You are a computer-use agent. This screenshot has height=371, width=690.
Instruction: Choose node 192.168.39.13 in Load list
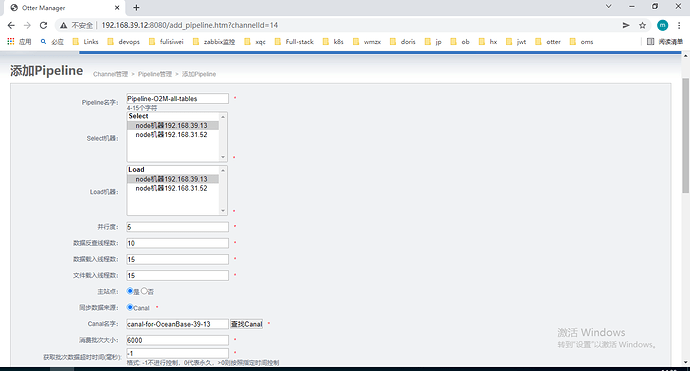173,179
